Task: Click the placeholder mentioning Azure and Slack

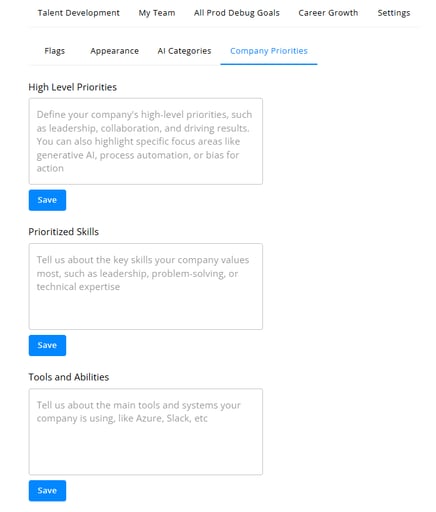Action: tap(139, 412)
